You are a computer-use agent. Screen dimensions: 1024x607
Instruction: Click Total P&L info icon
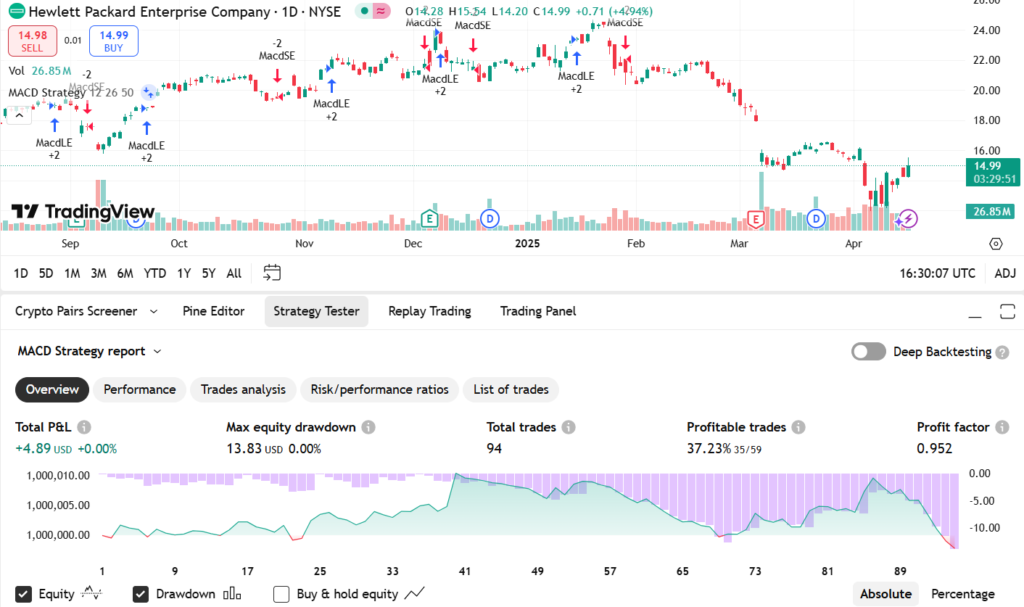coord(84,427)
